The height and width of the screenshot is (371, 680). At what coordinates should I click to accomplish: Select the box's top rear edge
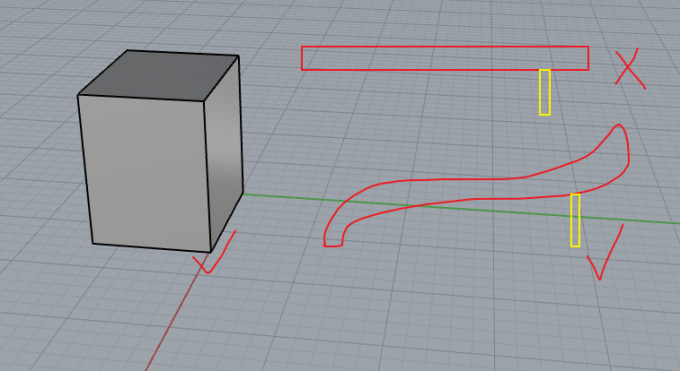[183, 53]
